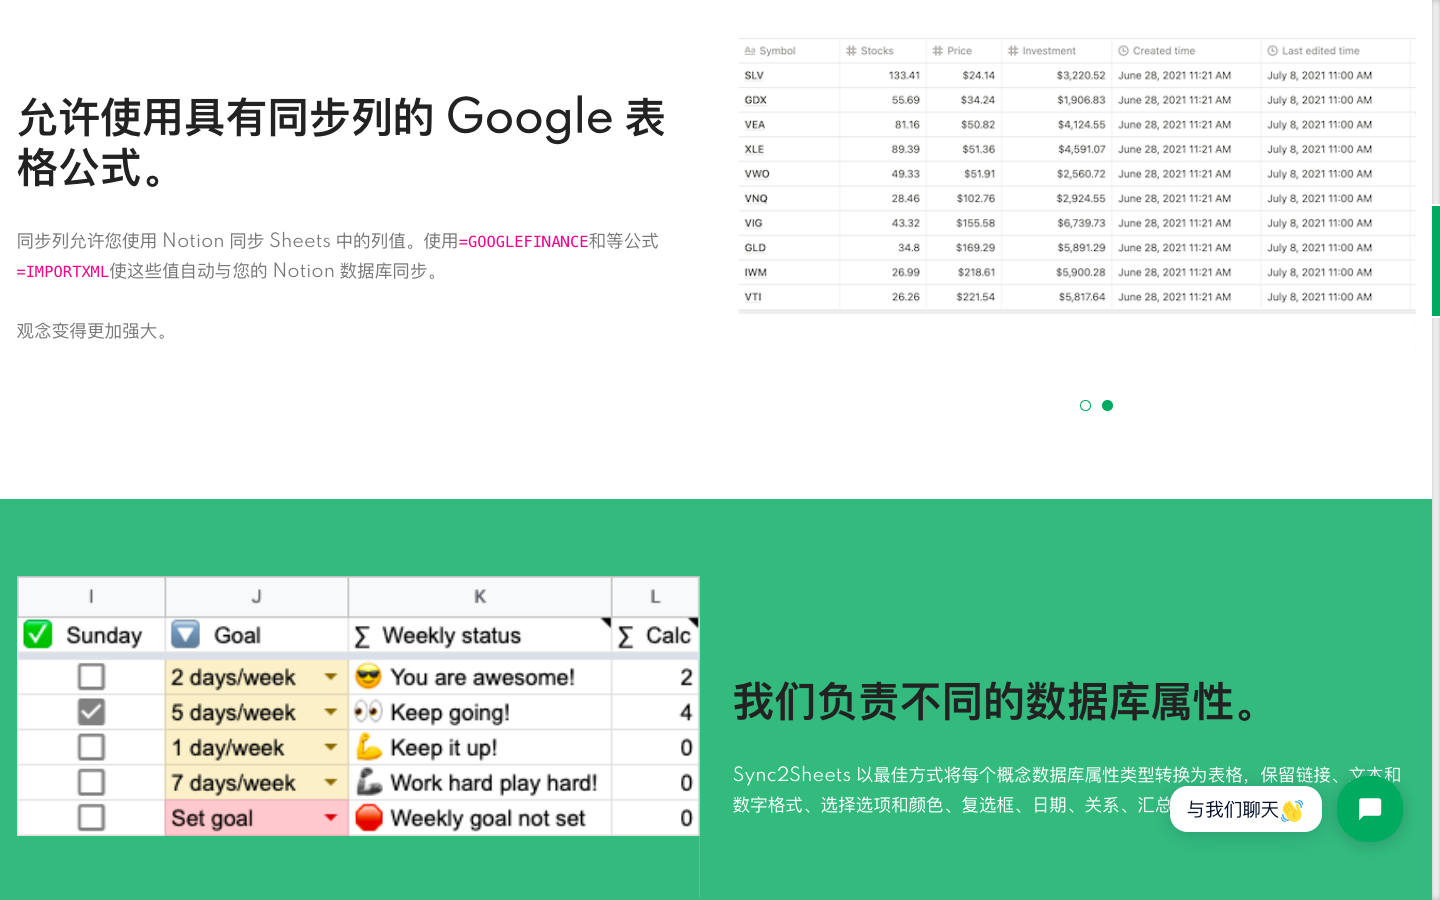This screenshot has width=1440, height=900.
Task: Click the red stop sign icon
Action: [369, 818]
